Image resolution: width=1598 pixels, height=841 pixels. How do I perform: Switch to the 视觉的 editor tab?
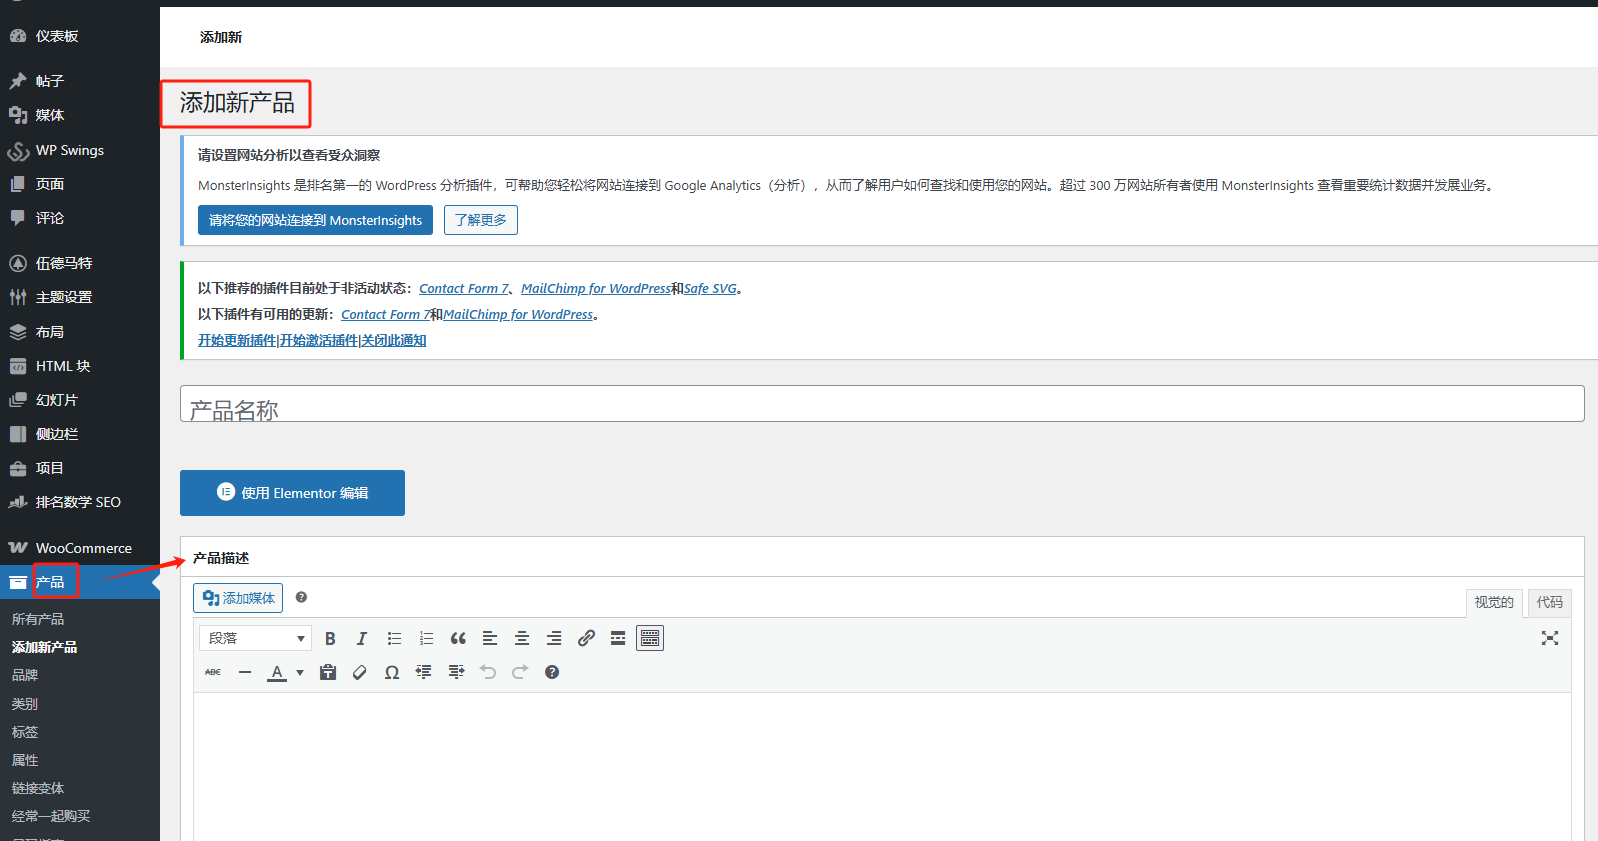pyautogui.click(x=1494, y=602)
